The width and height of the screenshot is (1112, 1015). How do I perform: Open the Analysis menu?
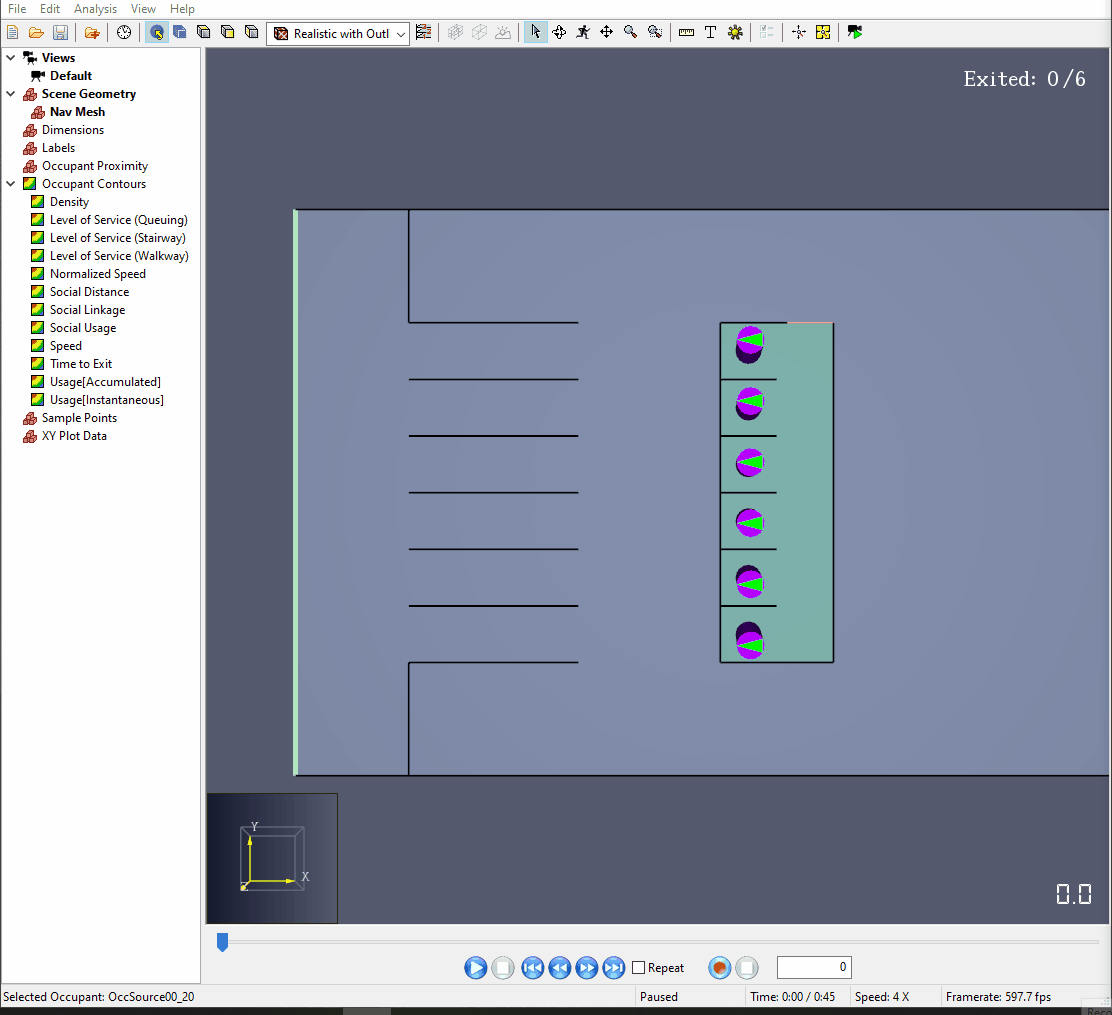click(x=95, y=9)
